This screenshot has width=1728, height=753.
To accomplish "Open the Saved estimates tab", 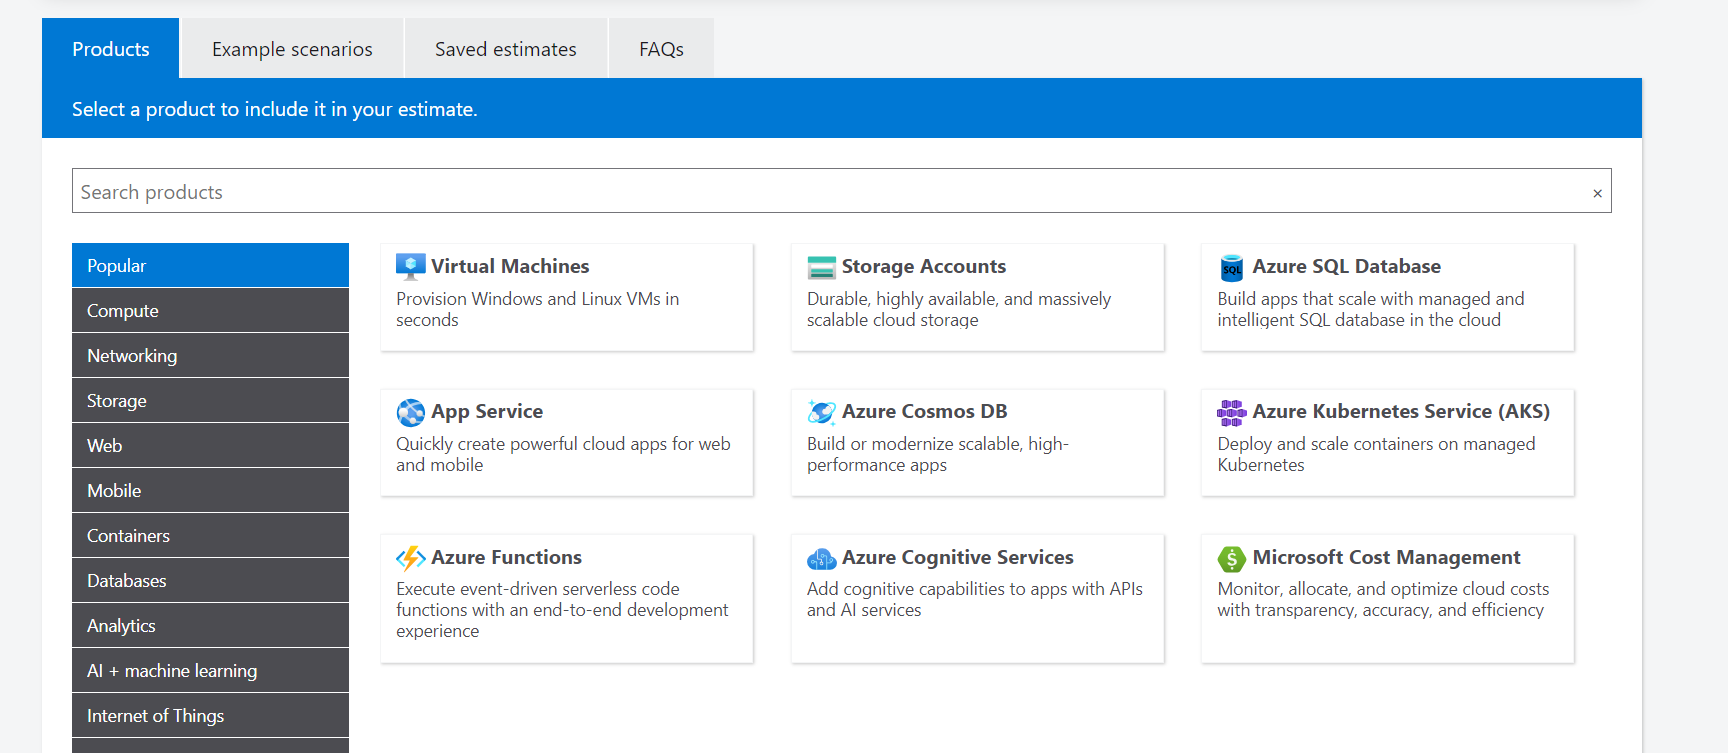I will pyautogui.click(x=506, y=48).
